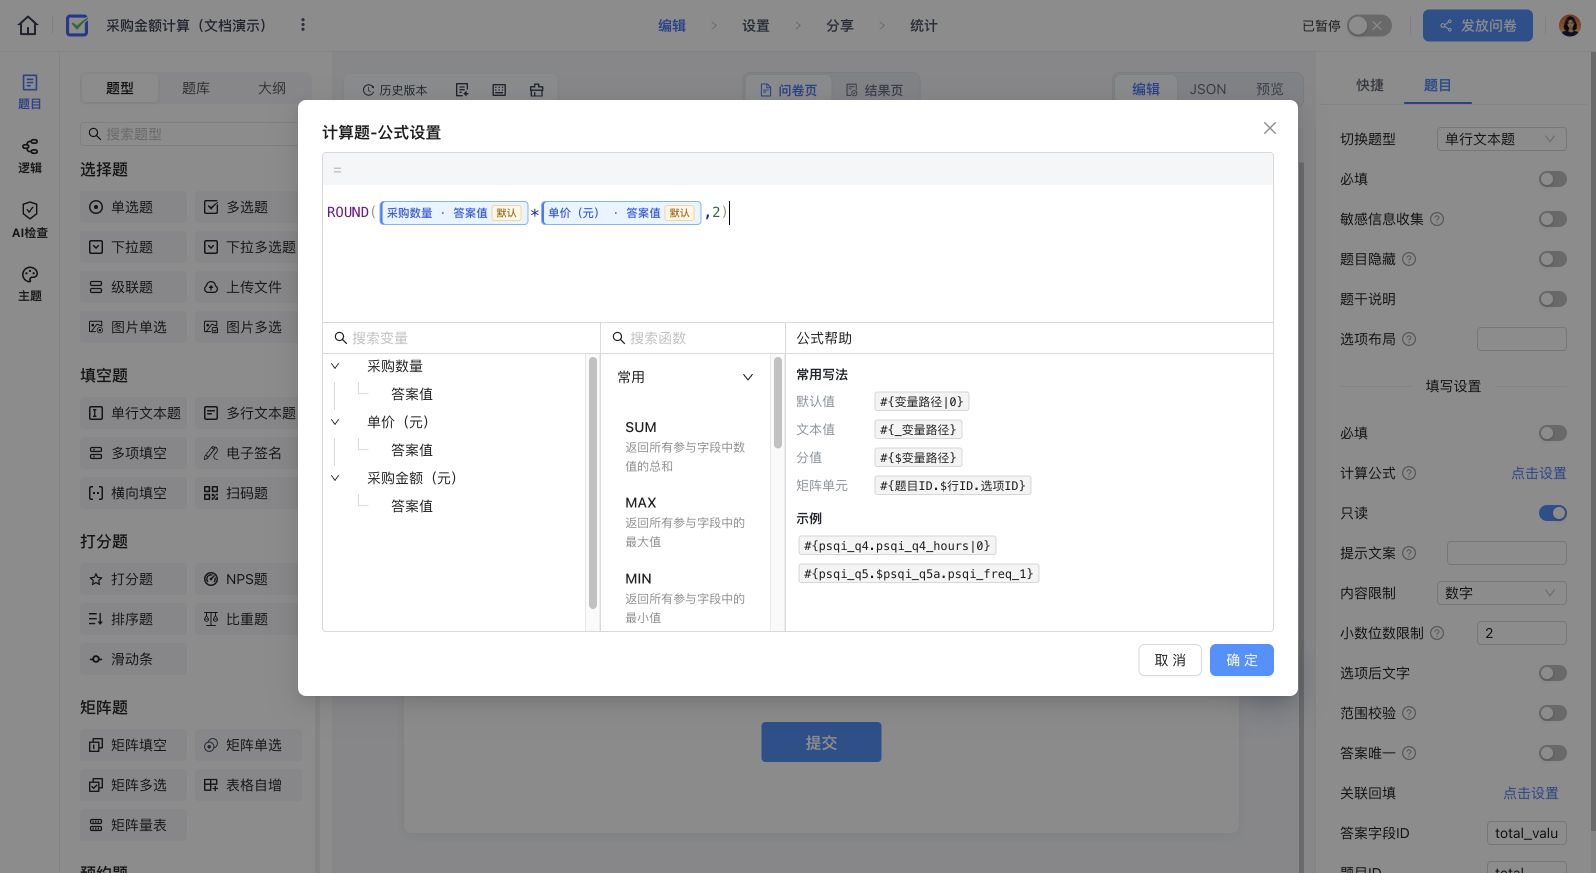Image resolution: width=1596 pixels, height=873 pixels.
Task: Open the 逻辑 sidebar panel
Action: coord(30,156)
